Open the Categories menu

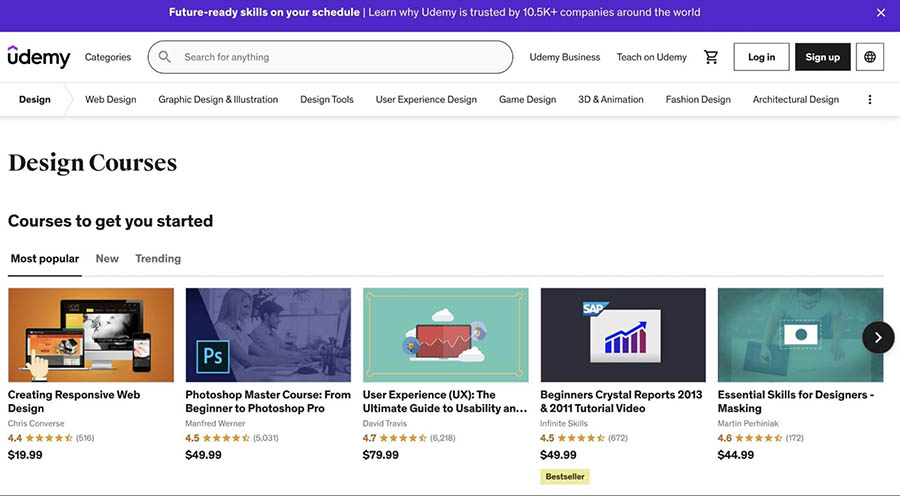pyautogui.click(x=108, y=57)
